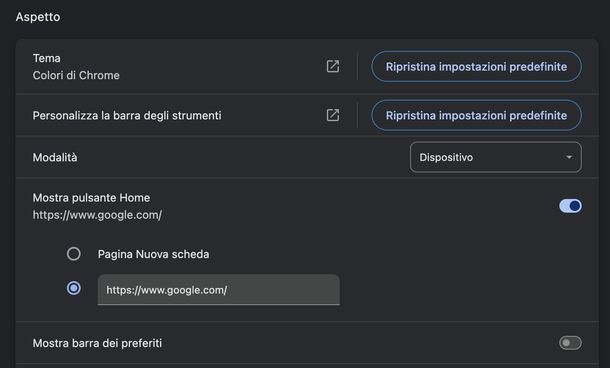Click the URL text under Mostra pulsante Home
This screenshot has height=368, width=610.
coord(97,215)
